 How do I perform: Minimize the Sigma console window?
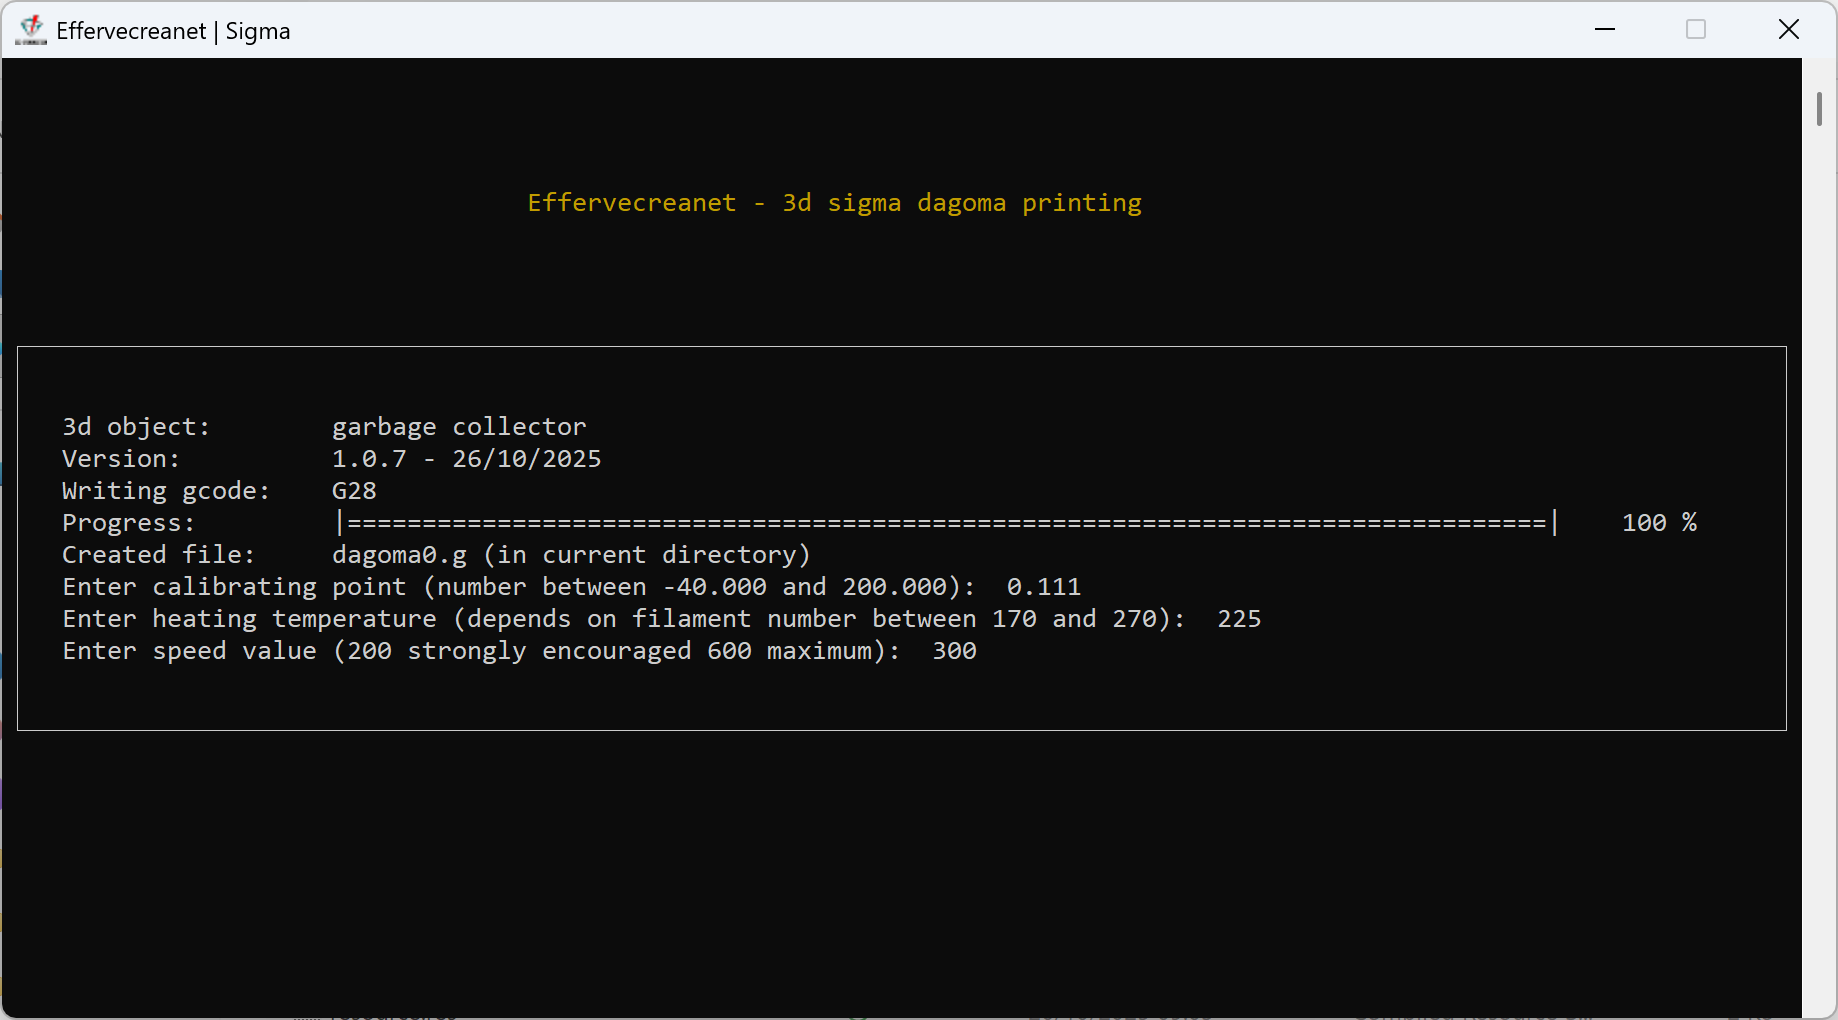(1605, 30)
